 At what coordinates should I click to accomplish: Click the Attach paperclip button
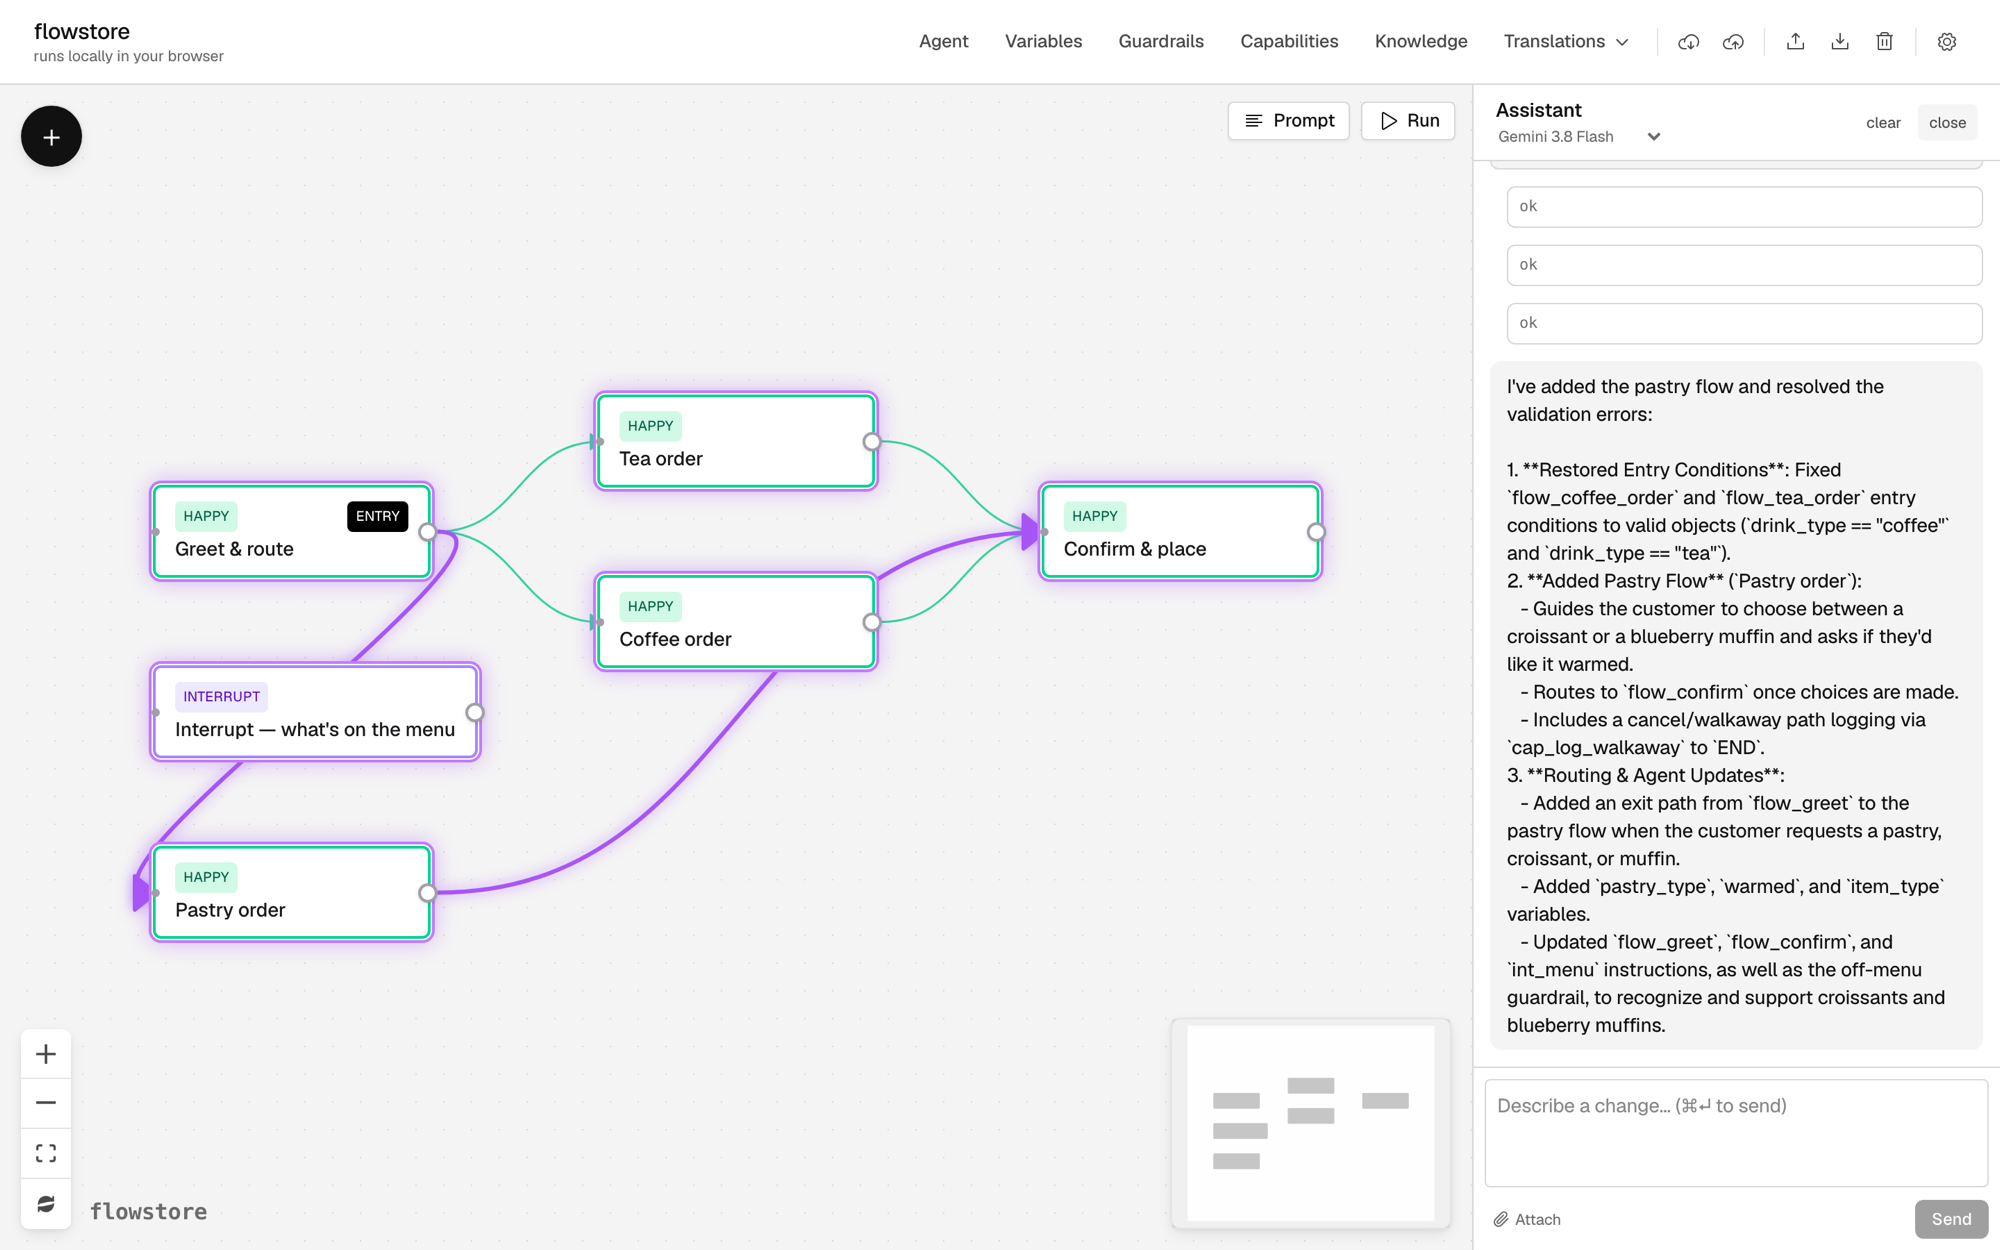coord(1527,1219)
